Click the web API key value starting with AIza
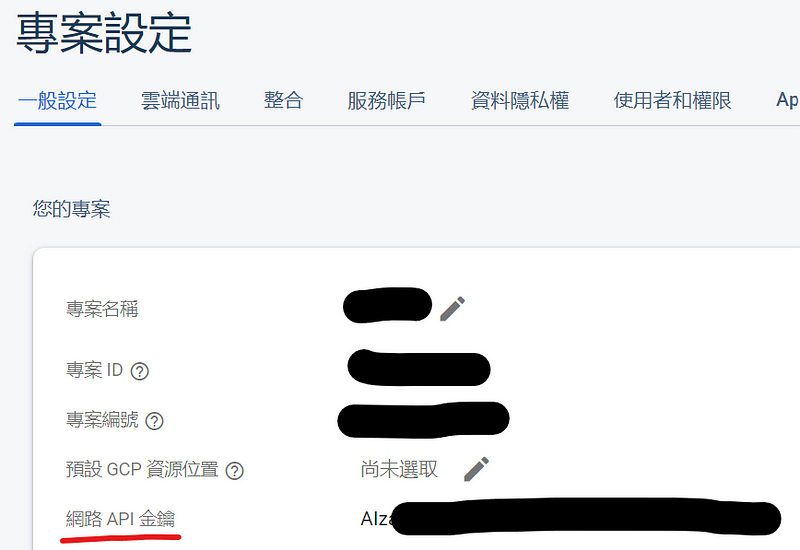This screenshot has height=550, width=800. click(x=570, y=519)
